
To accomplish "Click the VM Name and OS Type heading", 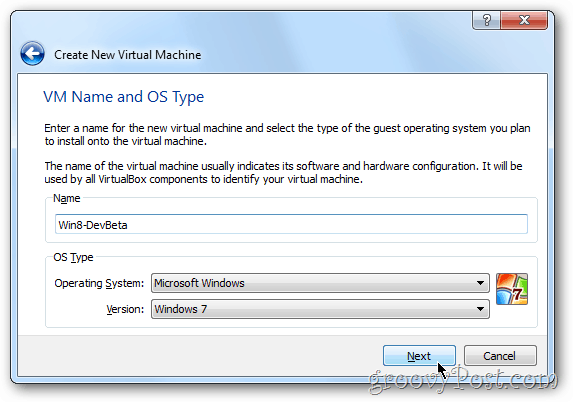I will pos(124,97).
